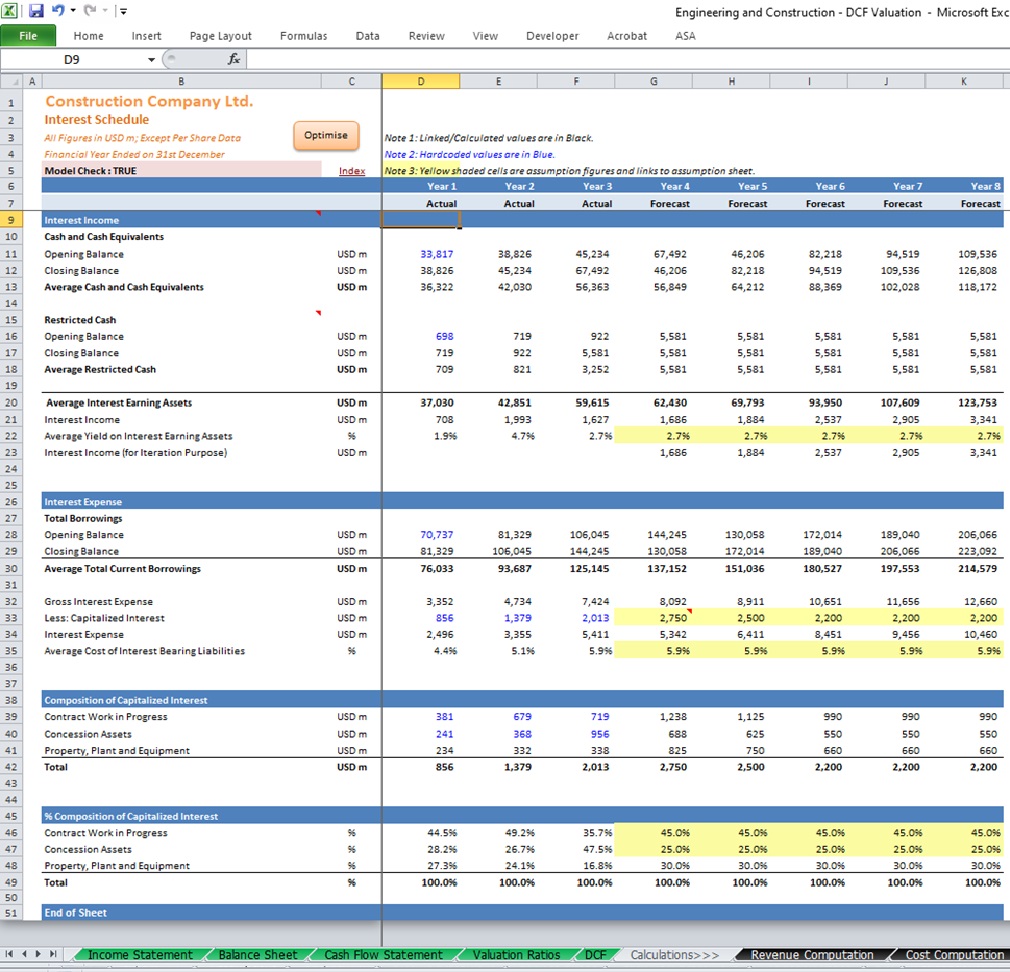This screenshot has height=972, width=1010.
Task: Open the ASA ribbon tab
Action: (685, 36)
